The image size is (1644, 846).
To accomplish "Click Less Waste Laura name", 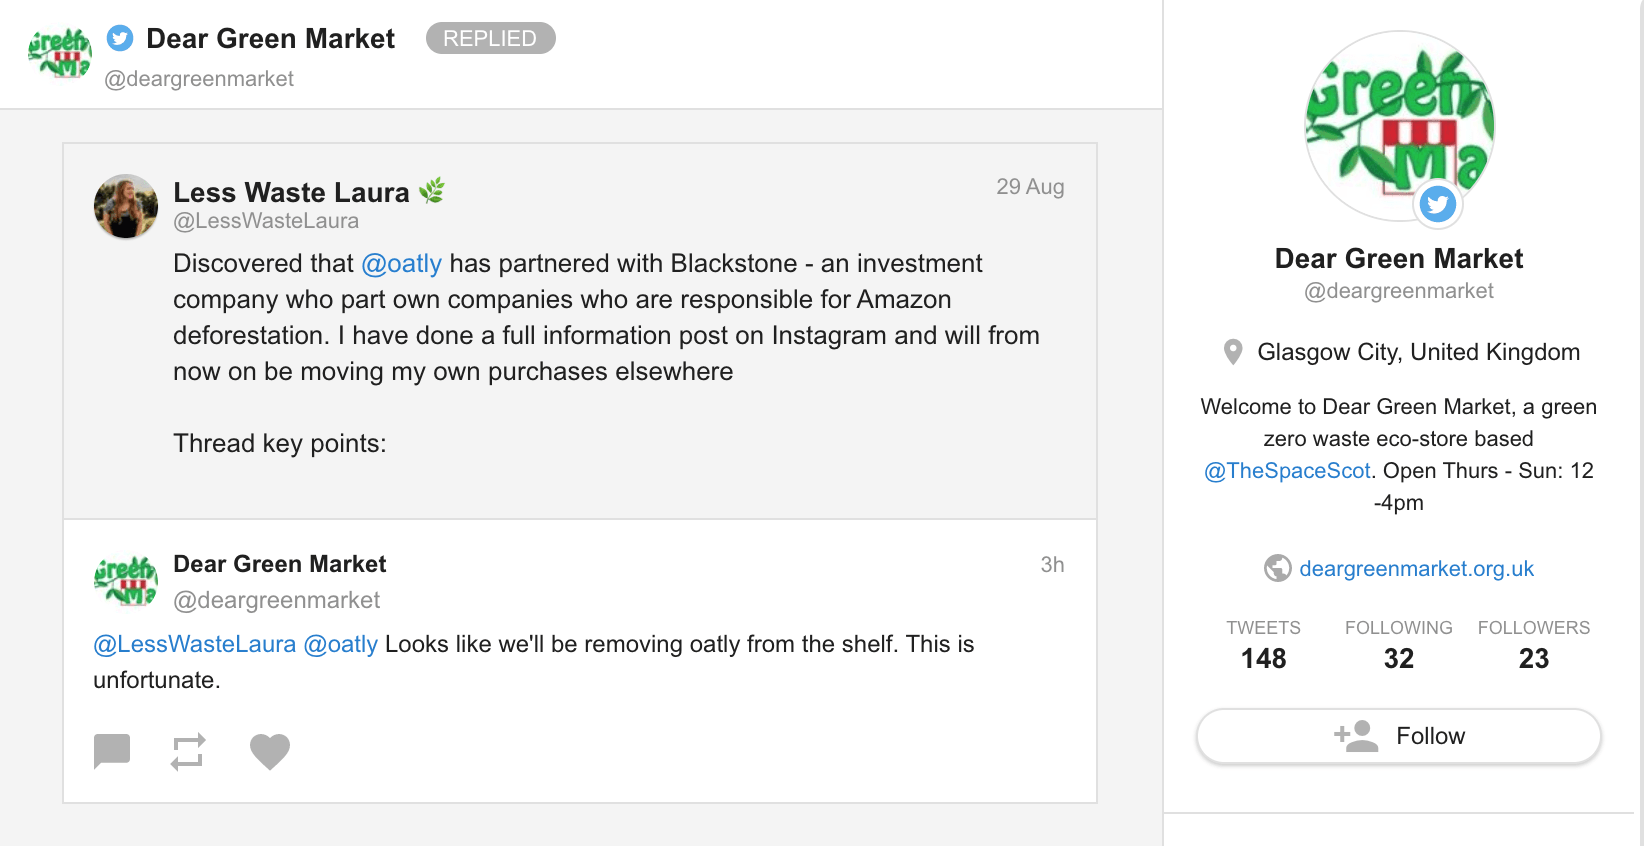I will [x=291, y=192].
